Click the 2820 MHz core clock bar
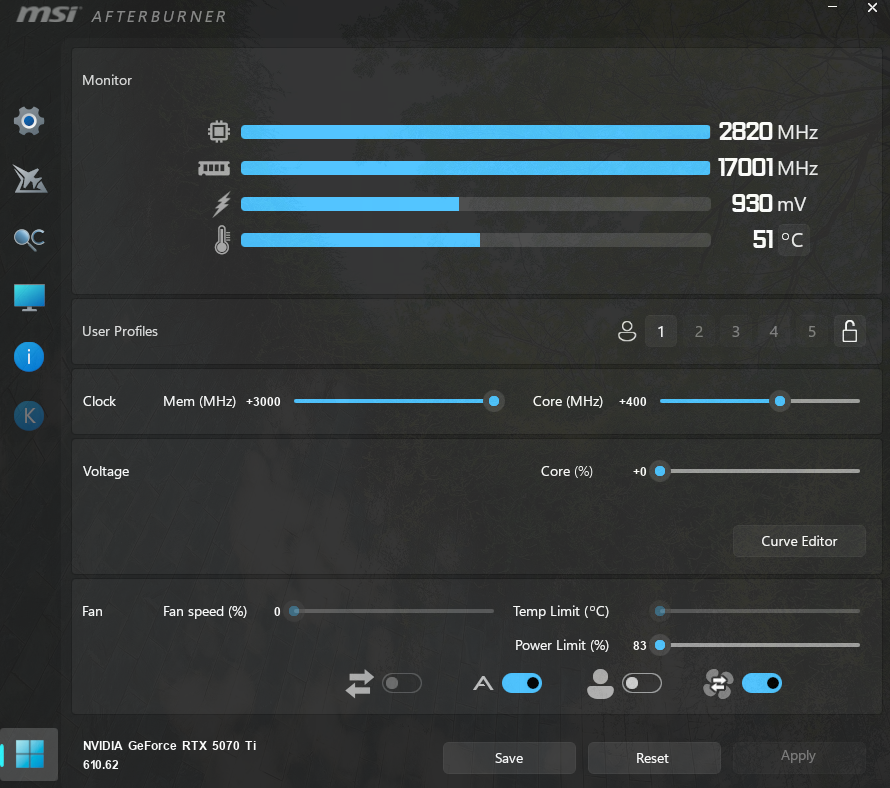 pyautogui.click(x=476, y=132)
